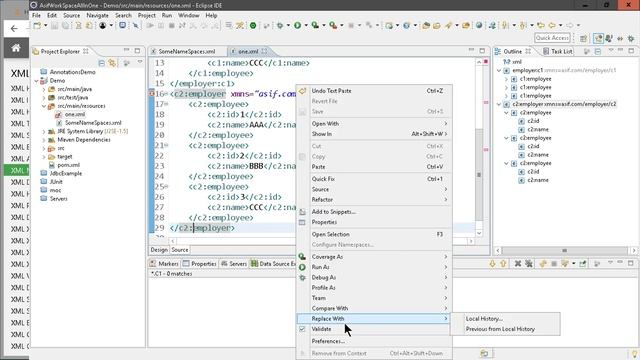Open the Navigate menu
This screenshot has height=360, width=640.
point(98,16)
